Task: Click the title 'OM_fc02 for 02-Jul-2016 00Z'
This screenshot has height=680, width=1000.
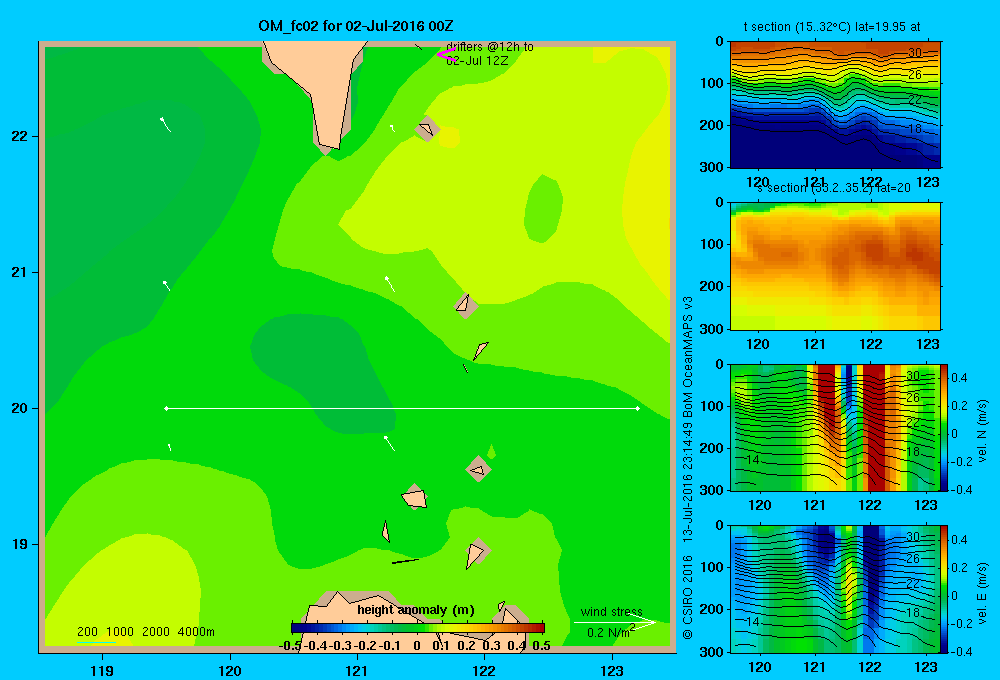Action: 356,26
